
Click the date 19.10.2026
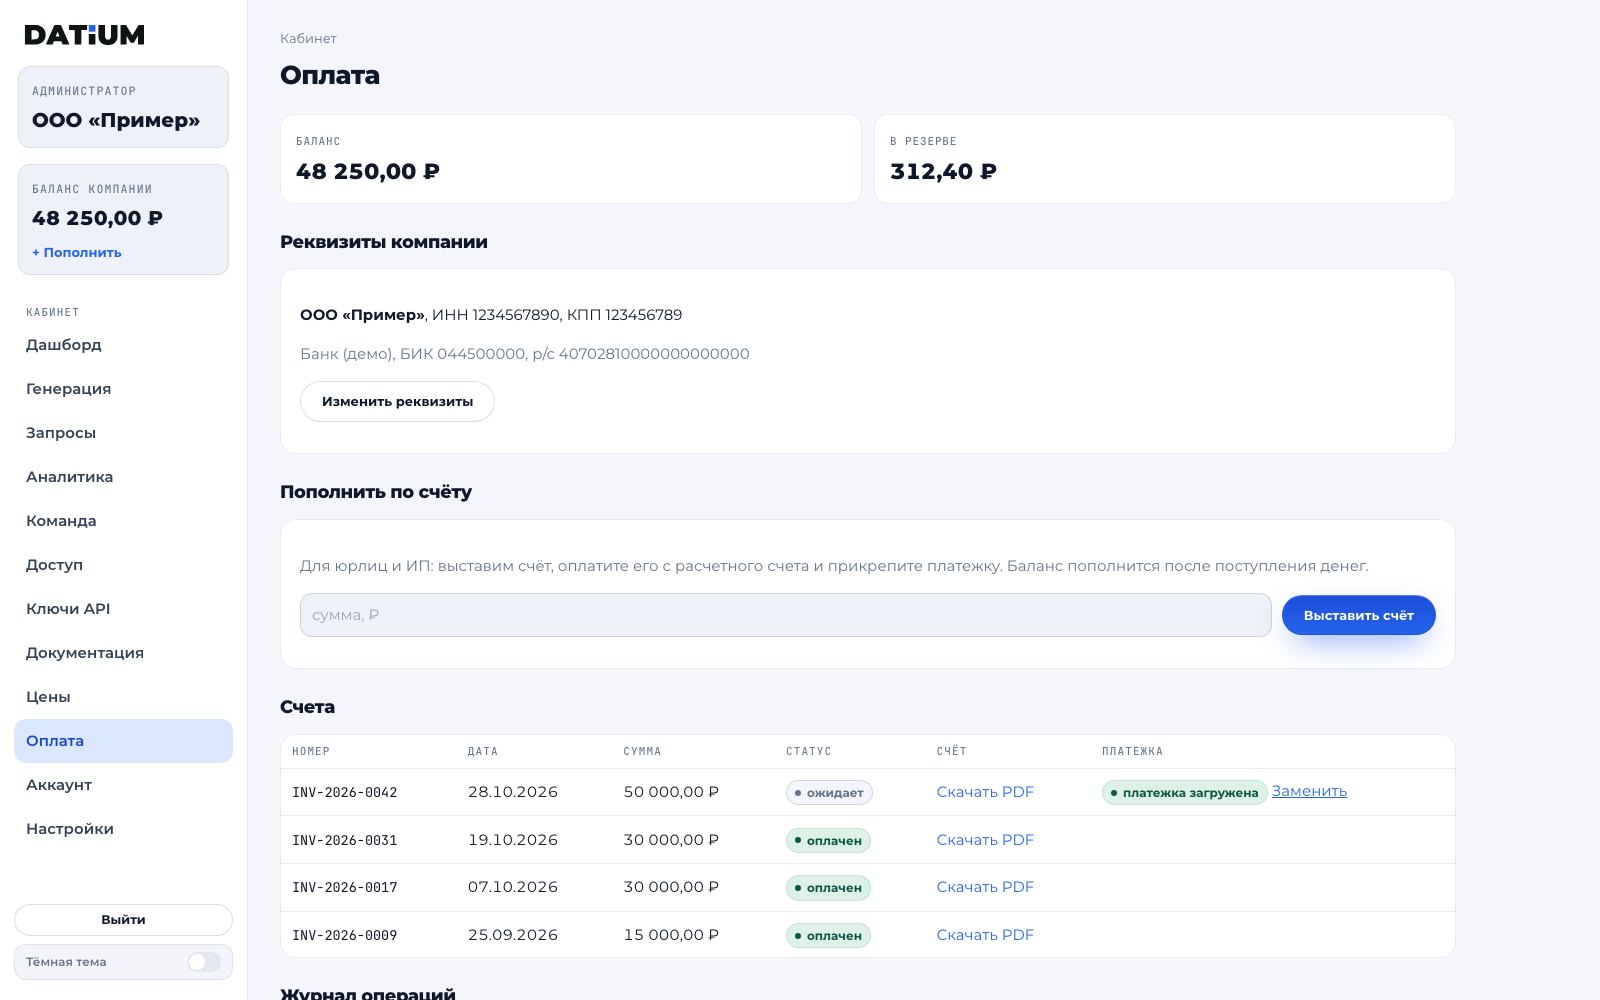coord(513,840)
